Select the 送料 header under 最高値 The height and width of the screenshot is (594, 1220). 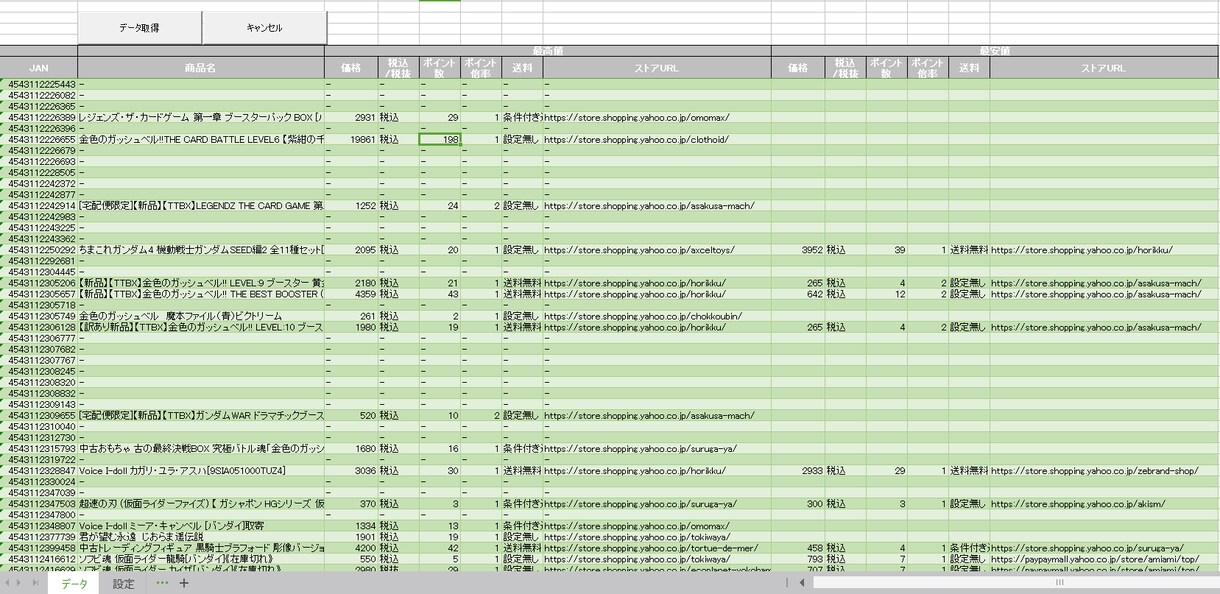point(522,67)
